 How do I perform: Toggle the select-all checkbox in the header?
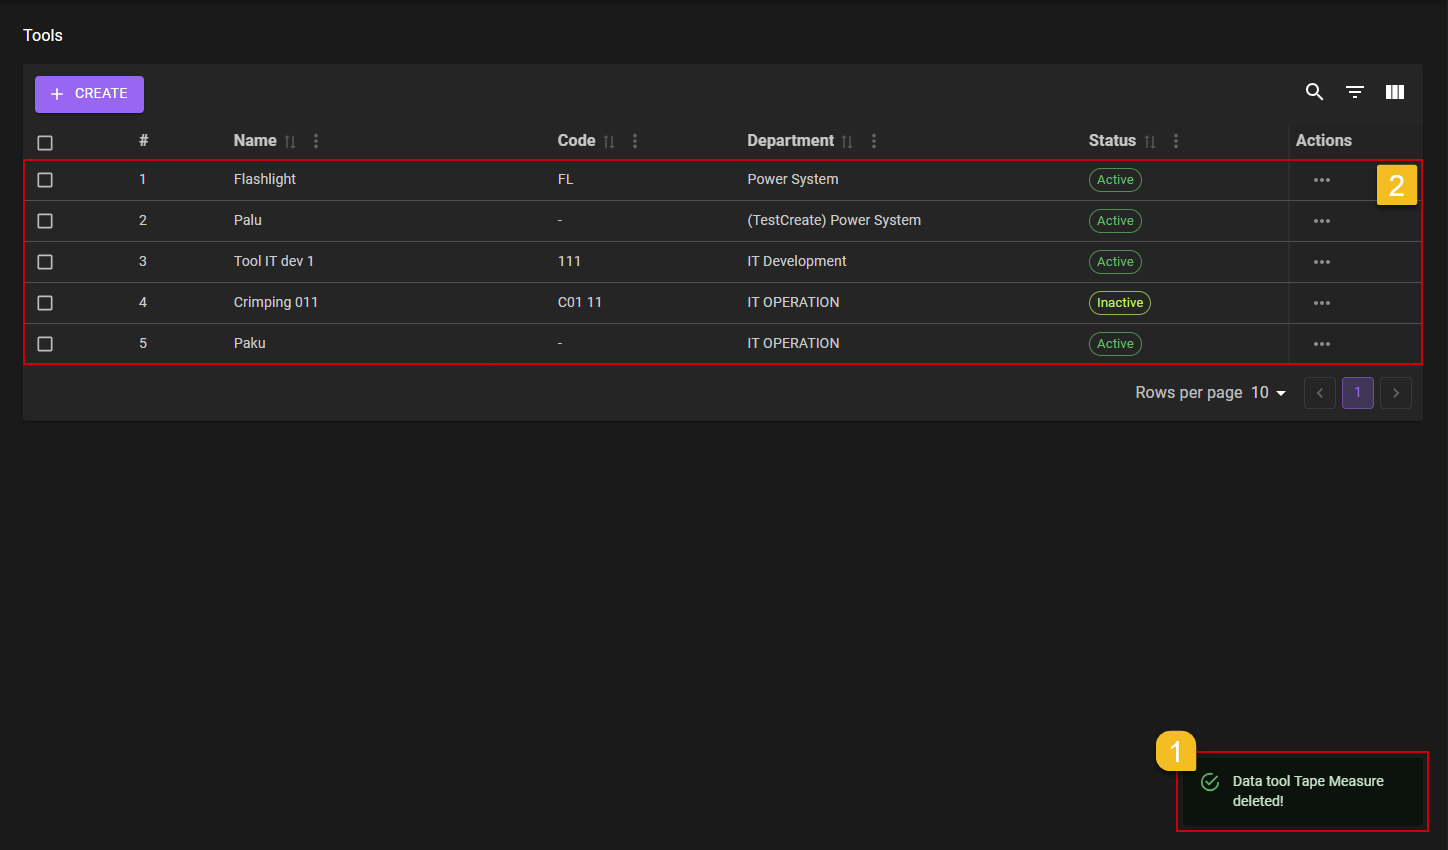(x=45, y=142)
